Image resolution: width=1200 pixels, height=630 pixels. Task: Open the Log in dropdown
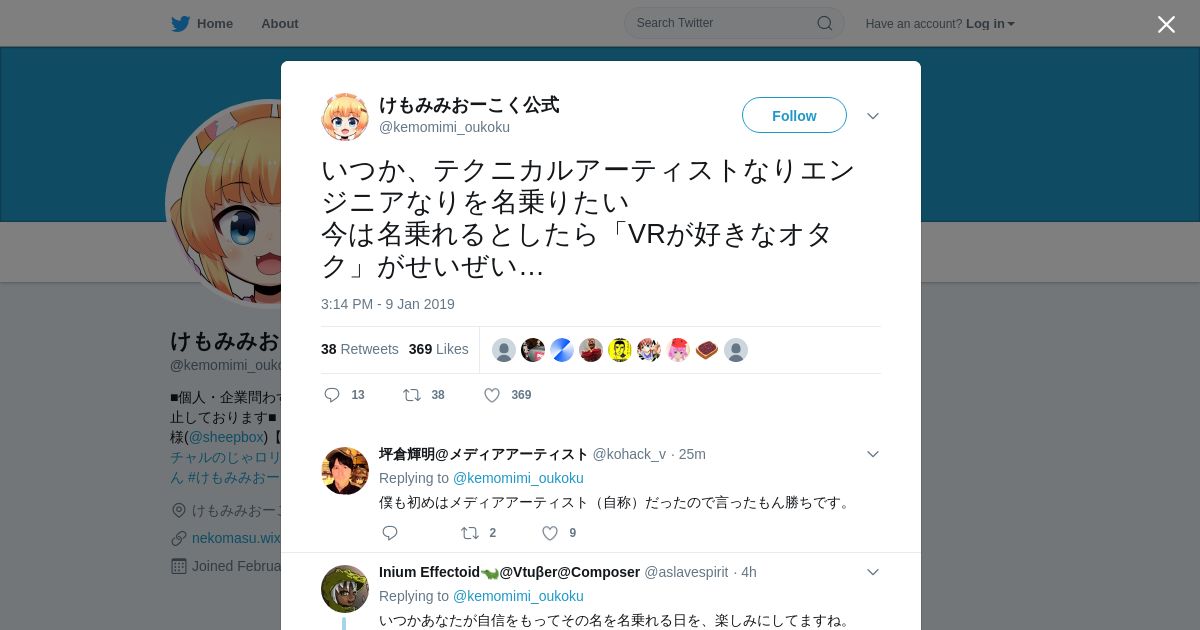pyautogui.click(x=990, y=24)
